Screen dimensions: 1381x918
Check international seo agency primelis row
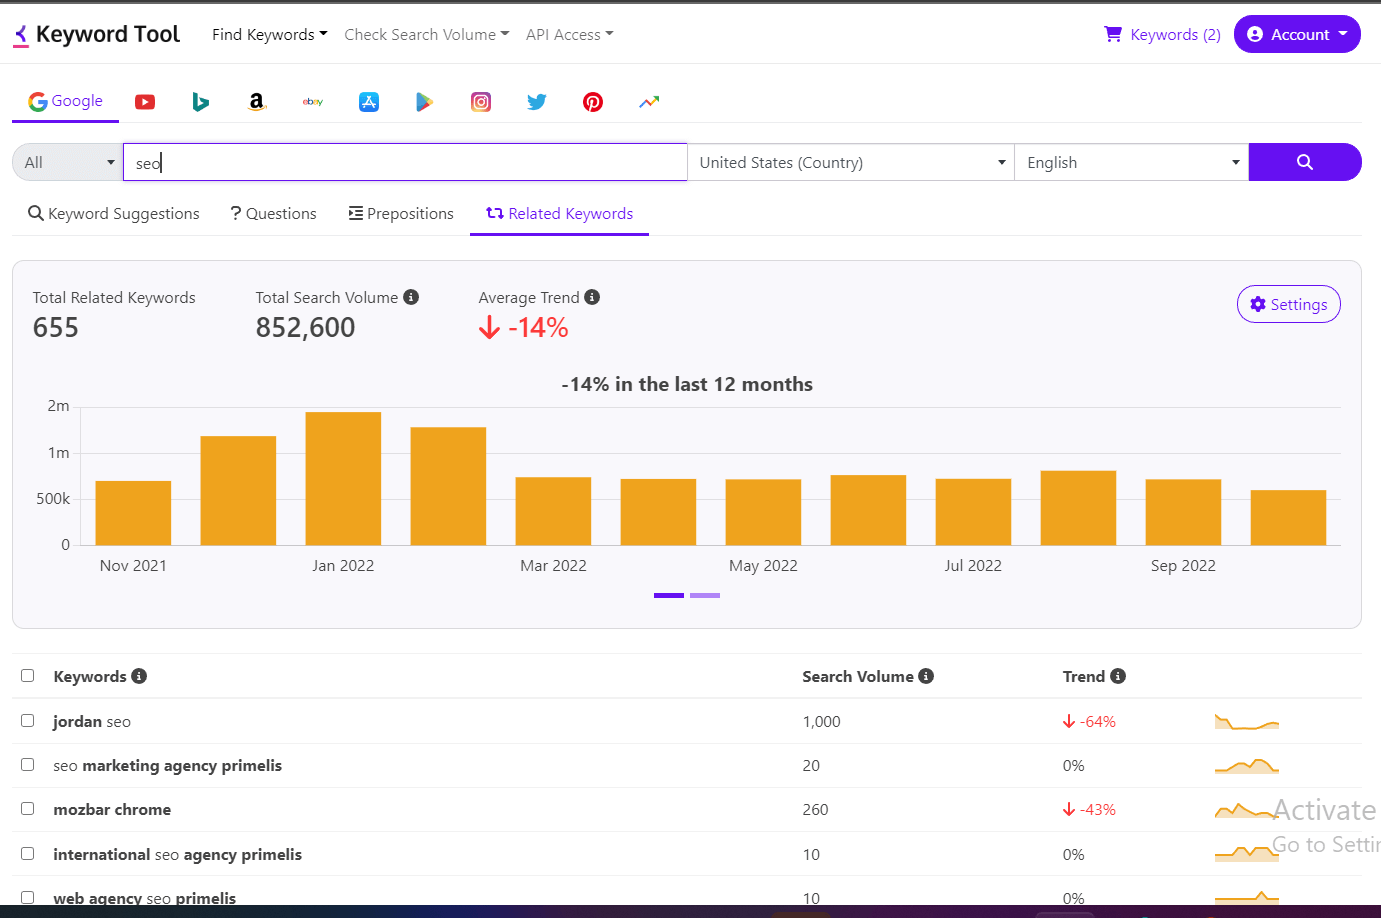coord(28,854)
